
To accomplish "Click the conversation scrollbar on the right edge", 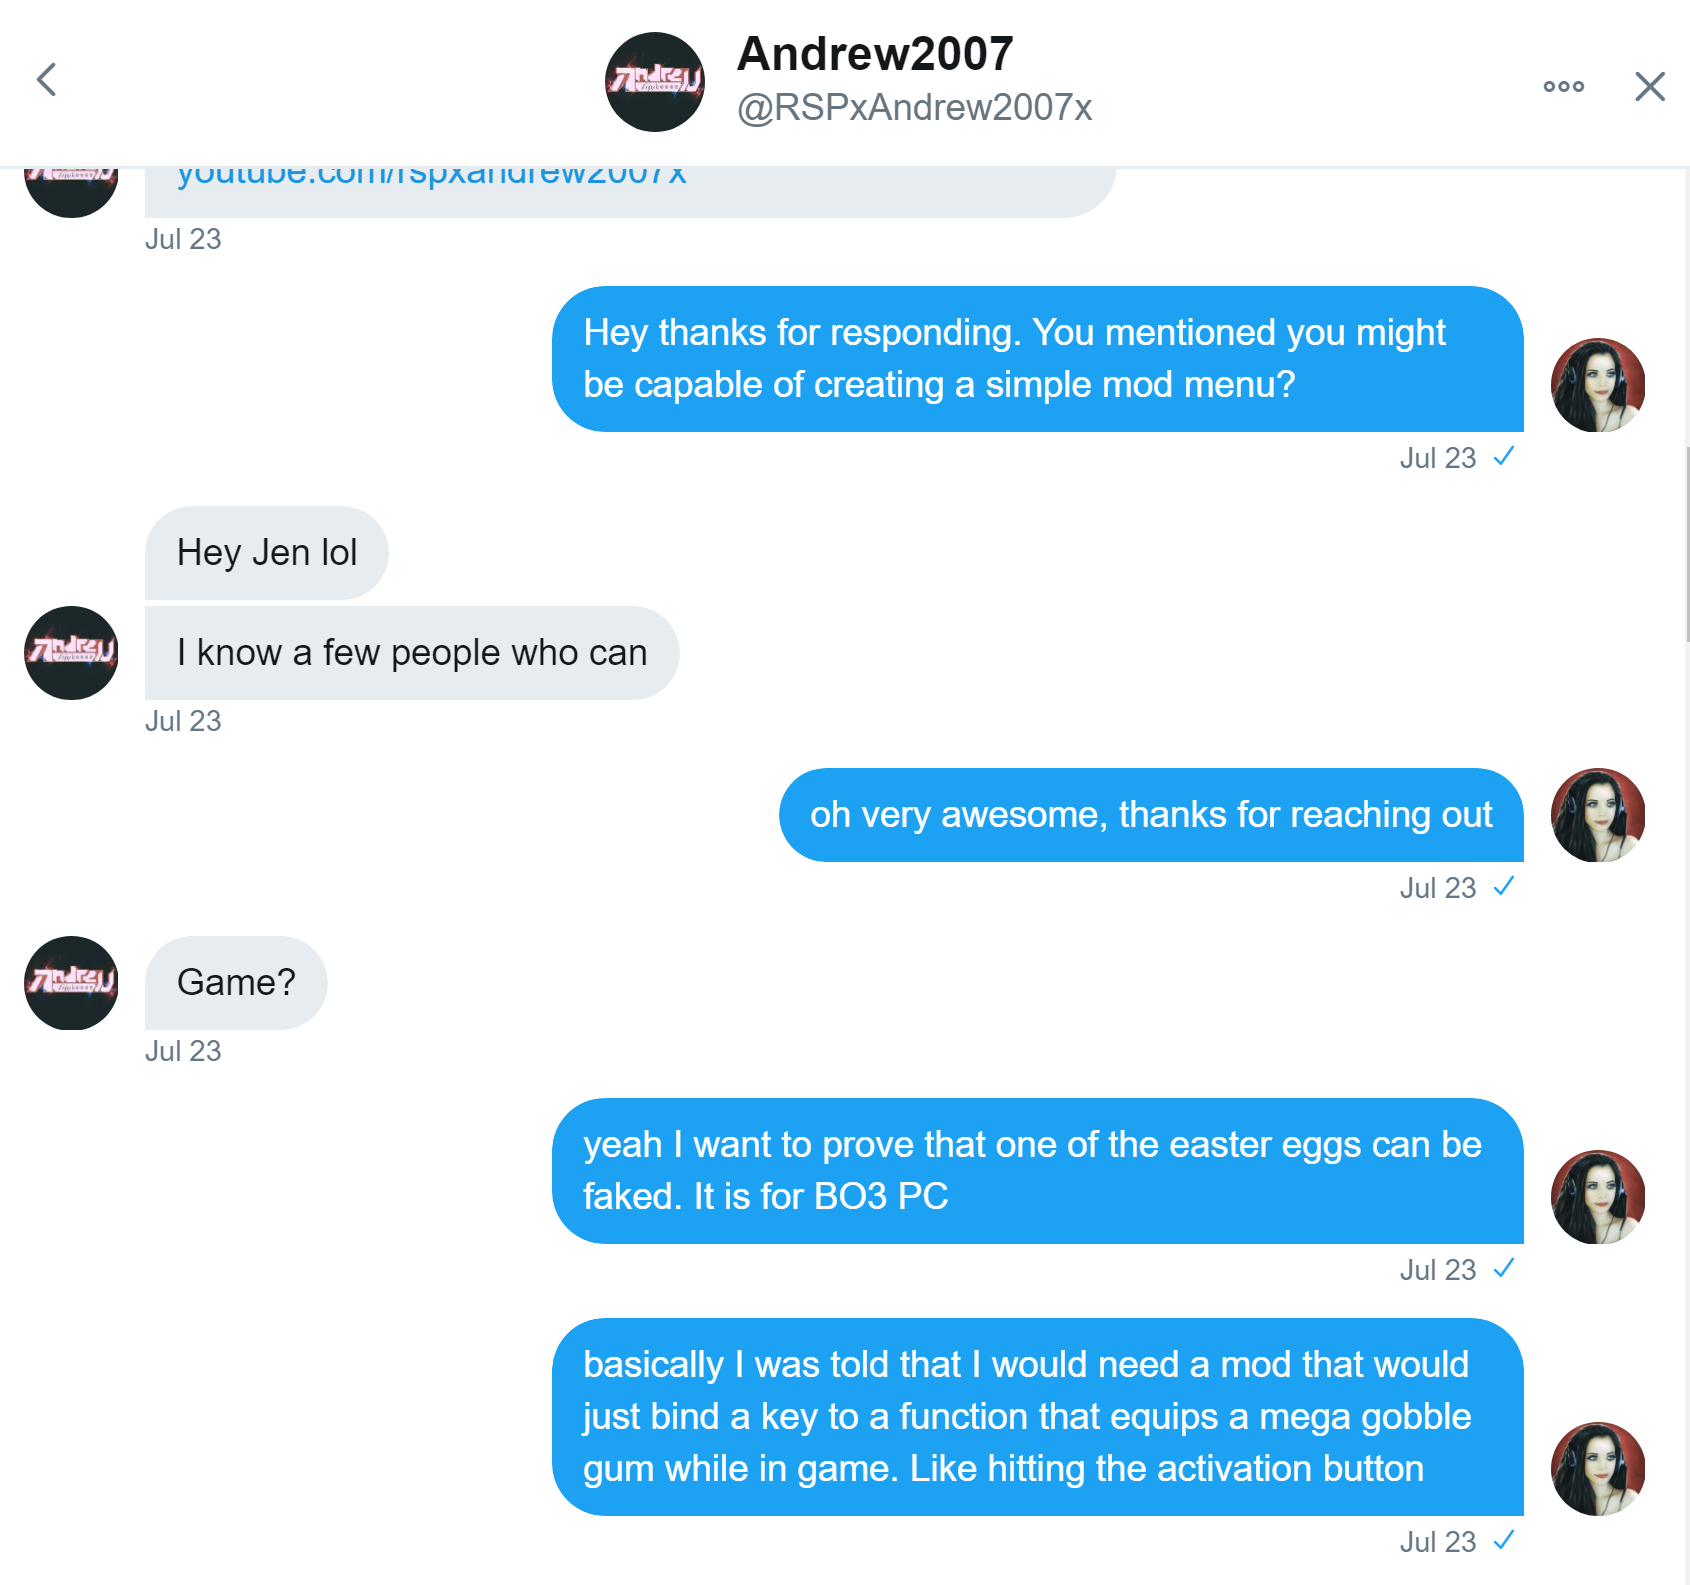I will (x=1687, y=545).
